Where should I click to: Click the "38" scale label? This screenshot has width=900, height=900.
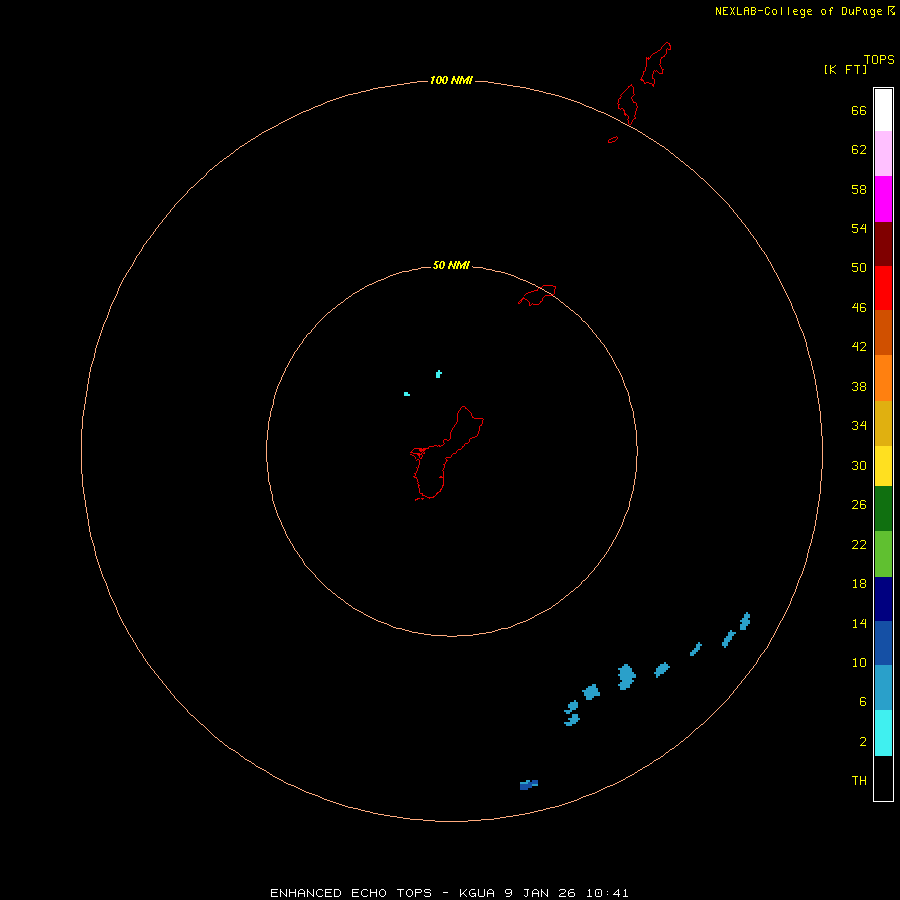pyautogui.click(x=859, y=387)
